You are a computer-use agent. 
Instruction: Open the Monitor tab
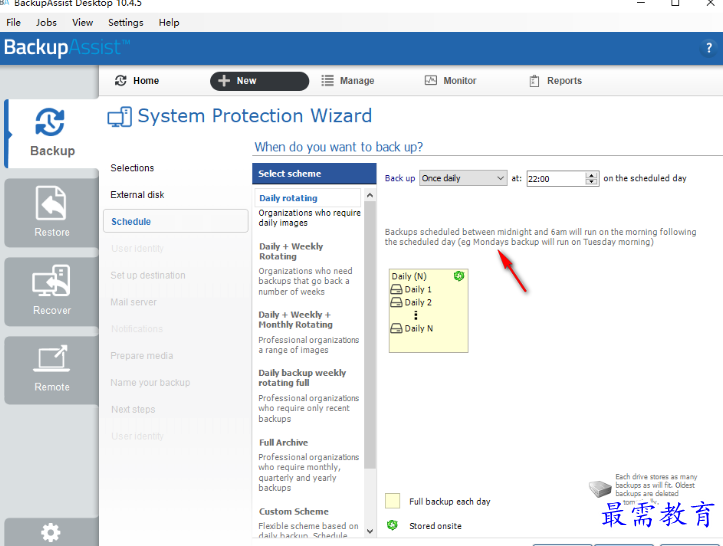[450, 81]
